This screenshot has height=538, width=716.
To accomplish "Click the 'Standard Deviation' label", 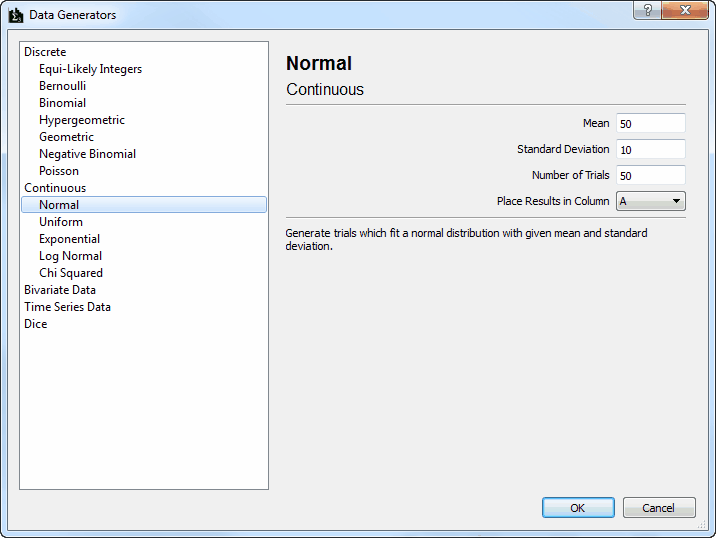I will (563, 149).
